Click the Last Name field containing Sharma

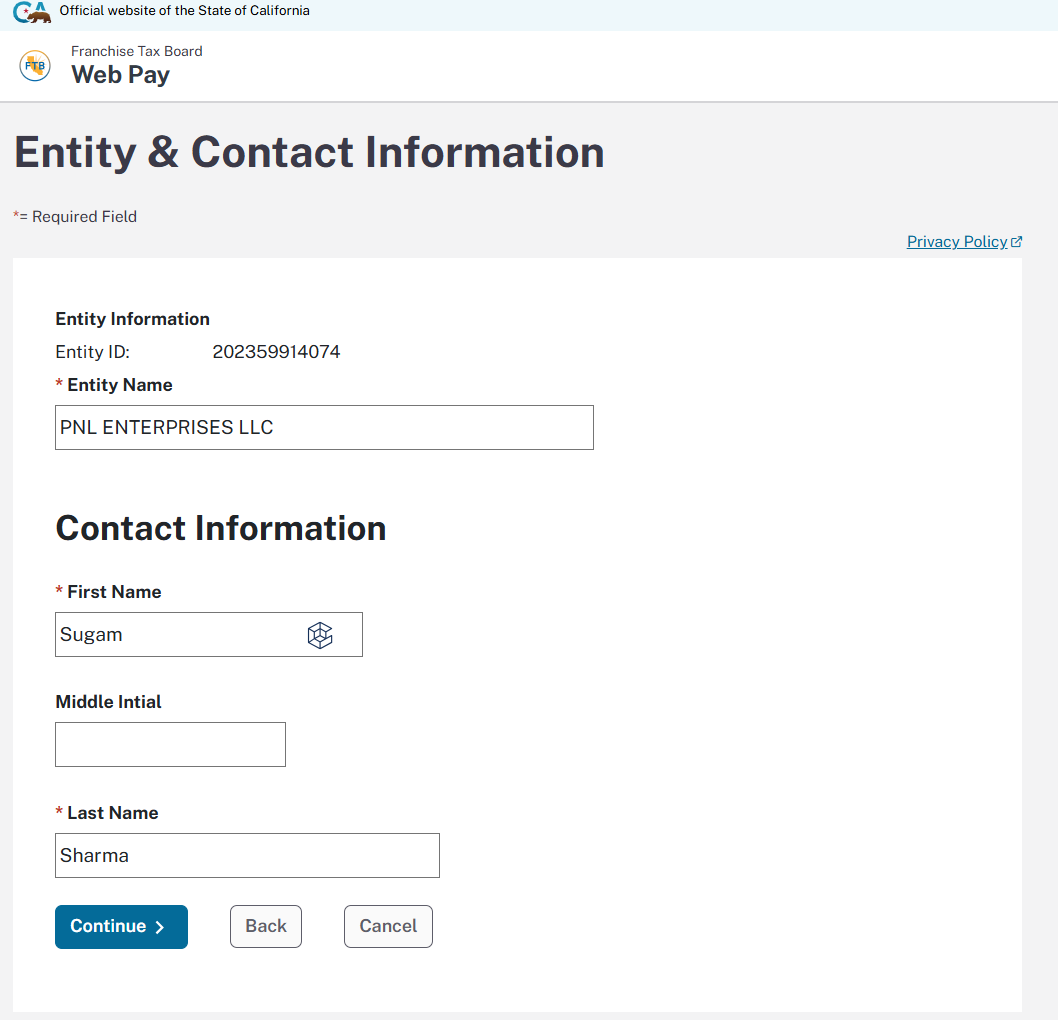click(x=247, y=856)
